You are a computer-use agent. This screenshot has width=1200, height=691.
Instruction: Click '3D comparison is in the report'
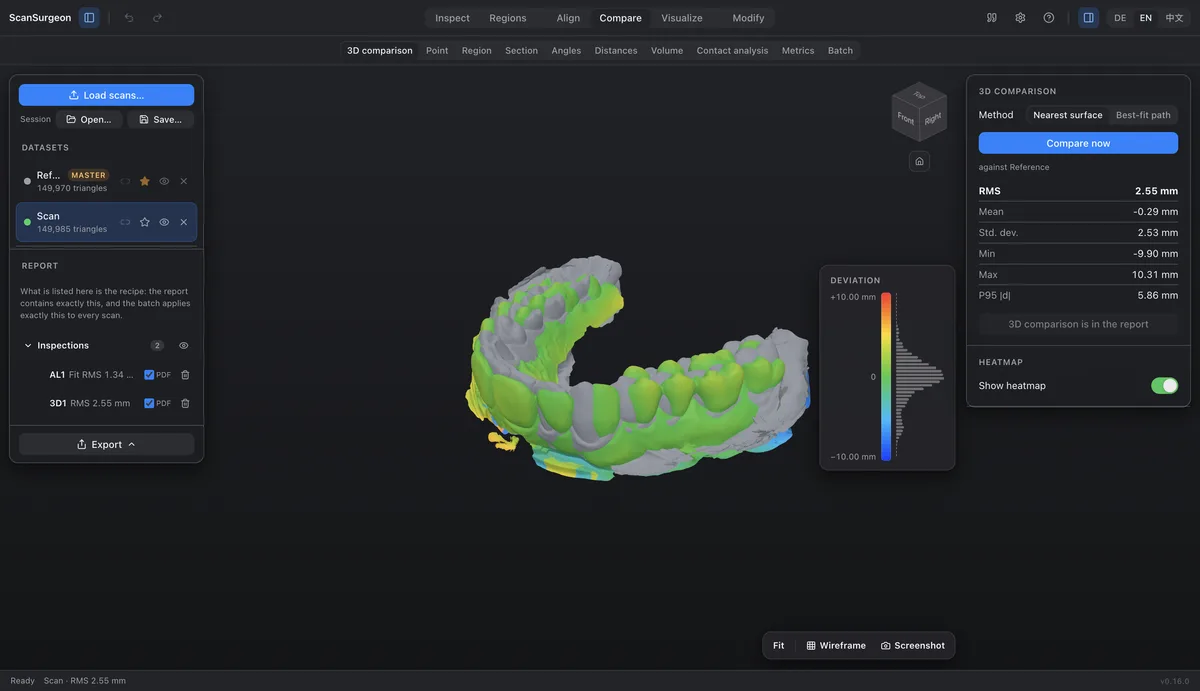pyautogui.click(x=1078, y=324)
